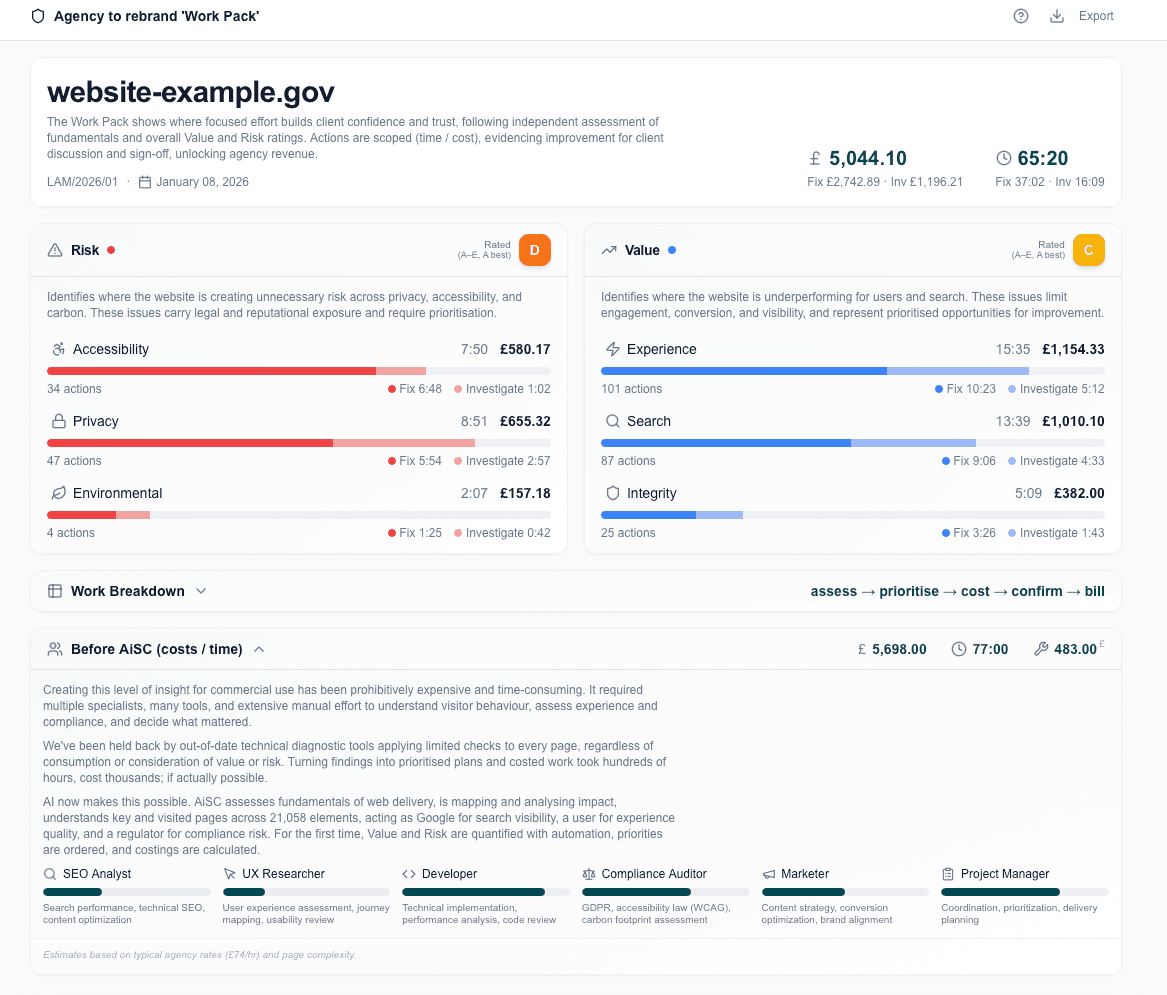Click the Export text button
The height and width of the screenshot is (995, 1167).
pyautogui.click(x=1096, y=16)
